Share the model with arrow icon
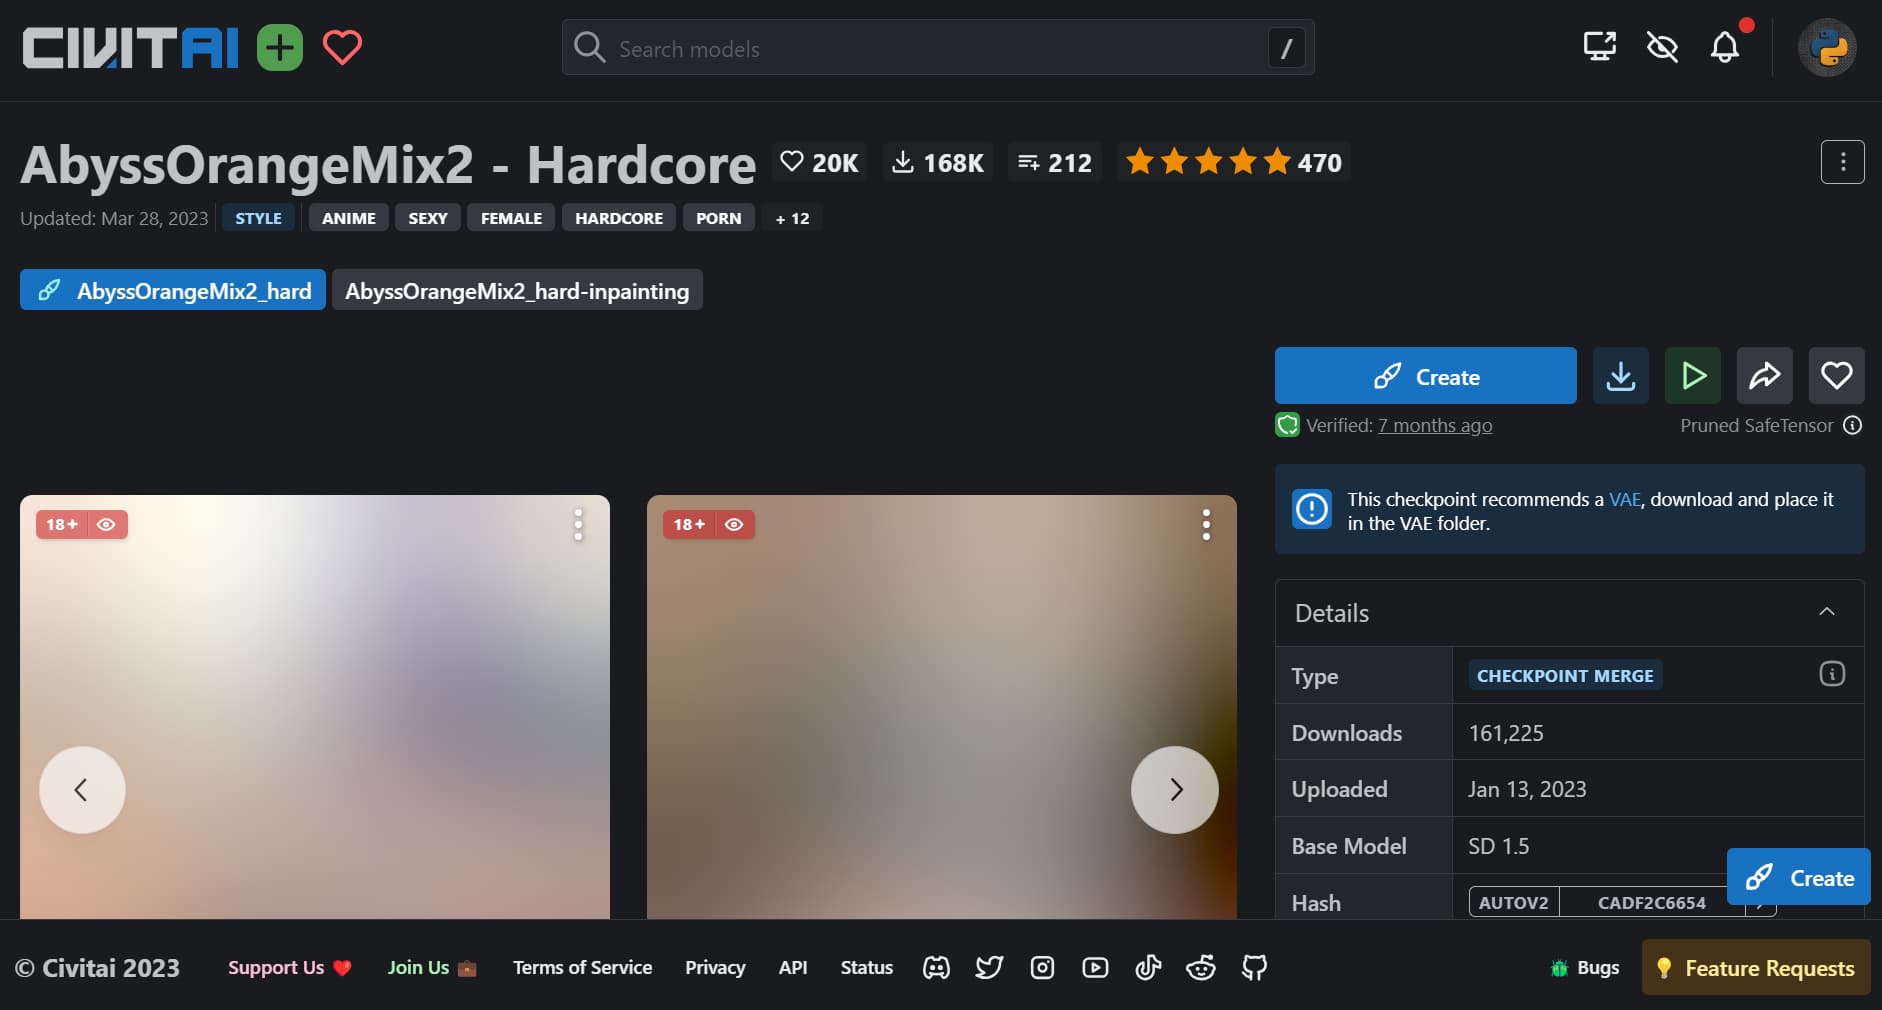 pyautogui.click(x=1765, y=376)
